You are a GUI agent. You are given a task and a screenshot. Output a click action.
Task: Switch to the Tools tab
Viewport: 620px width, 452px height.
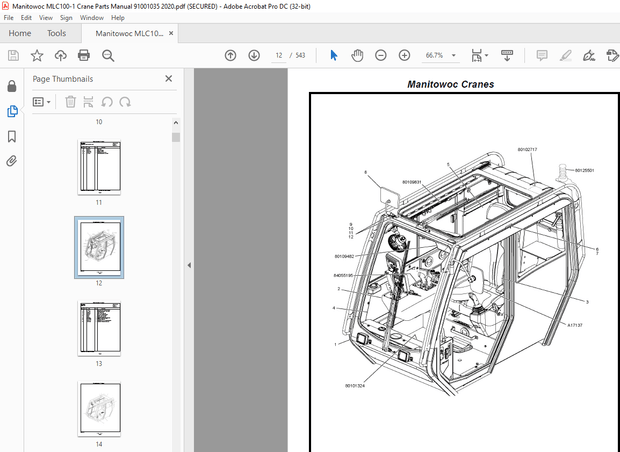click(x=57, y=33)
